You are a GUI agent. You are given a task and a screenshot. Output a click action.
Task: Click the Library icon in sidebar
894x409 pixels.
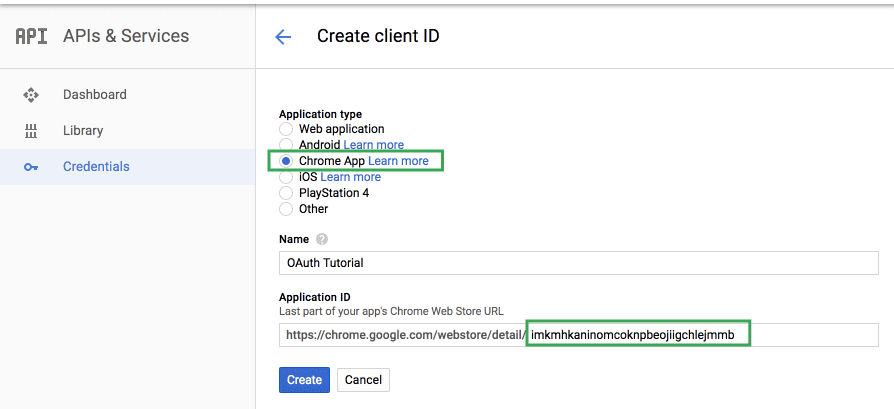pos(31,131)
